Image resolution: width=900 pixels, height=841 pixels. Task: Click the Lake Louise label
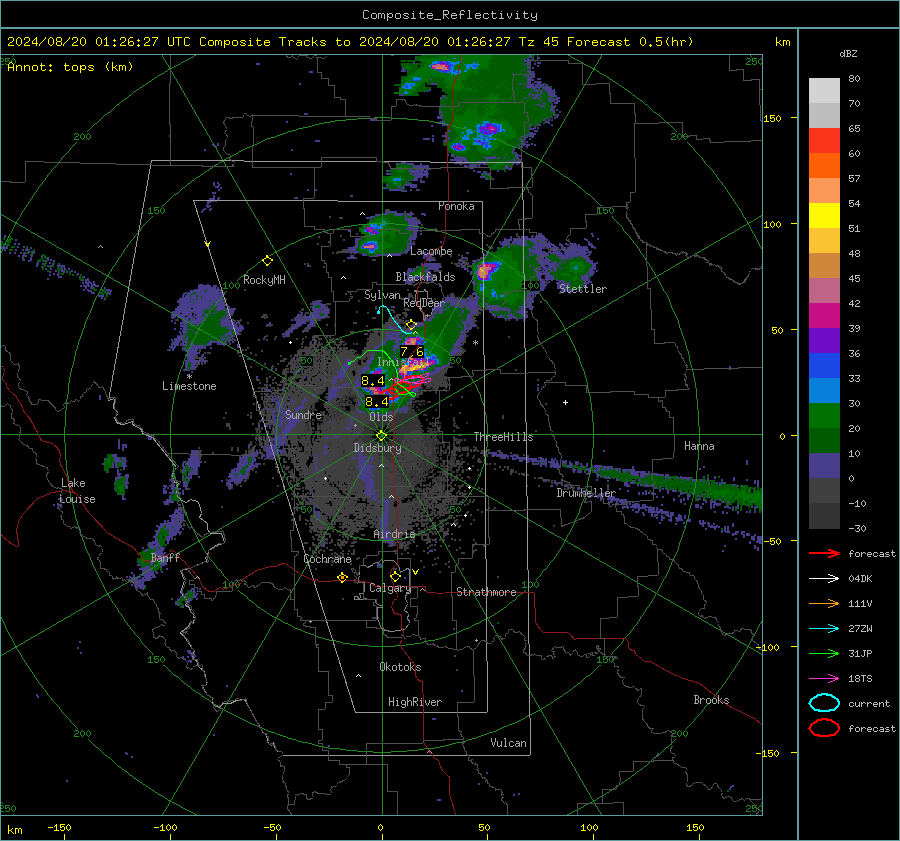pos(77,491)
